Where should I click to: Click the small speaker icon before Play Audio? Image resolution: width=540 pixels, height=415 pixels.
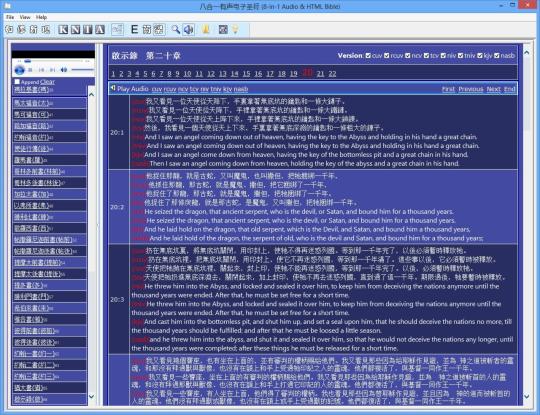pos(113,89)
